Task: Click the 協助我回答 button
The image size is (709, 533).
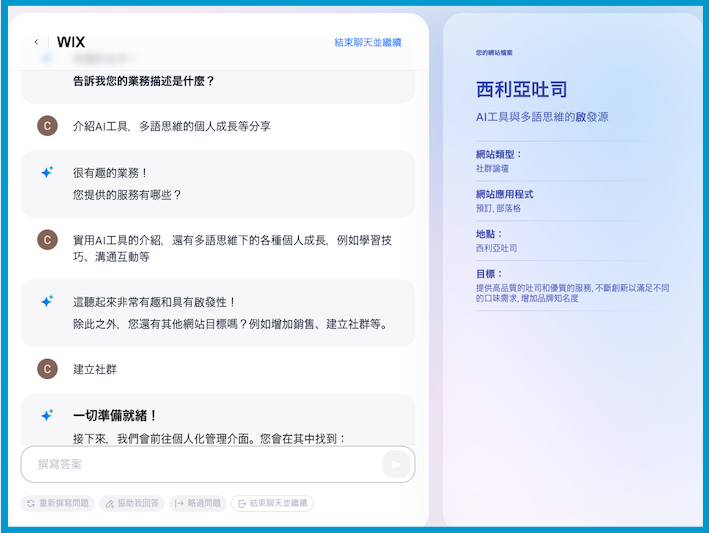Action: pyautogui.click(x=132, y=503)
